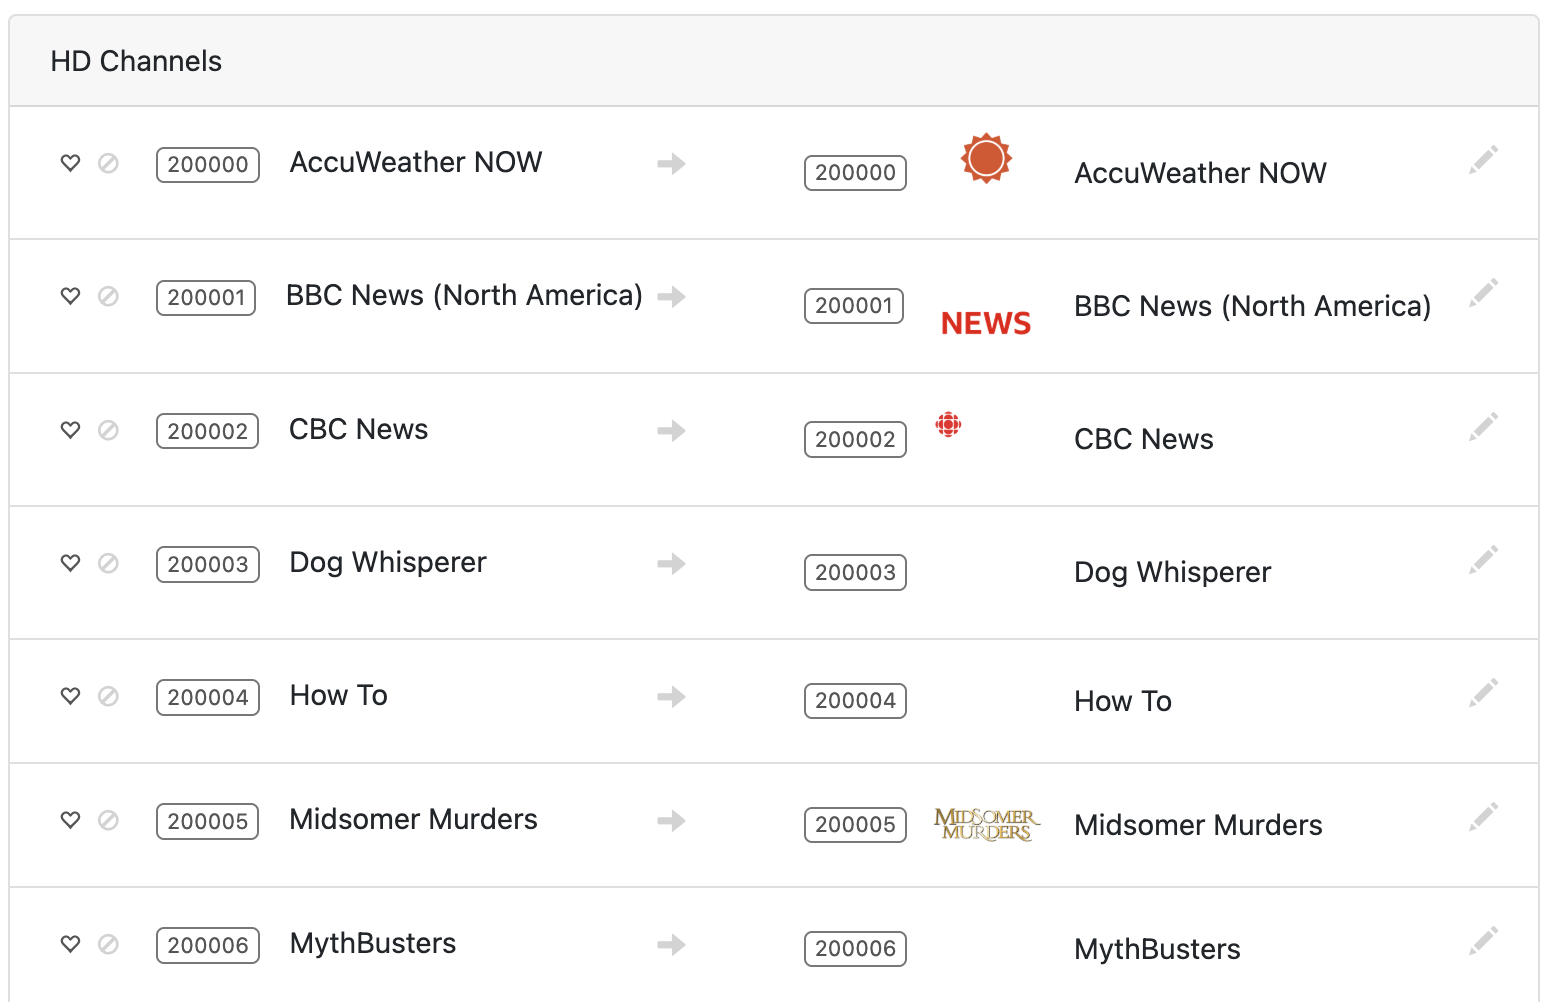
Task: Disable the MythBusters channel with block icon
Action: 108,944
